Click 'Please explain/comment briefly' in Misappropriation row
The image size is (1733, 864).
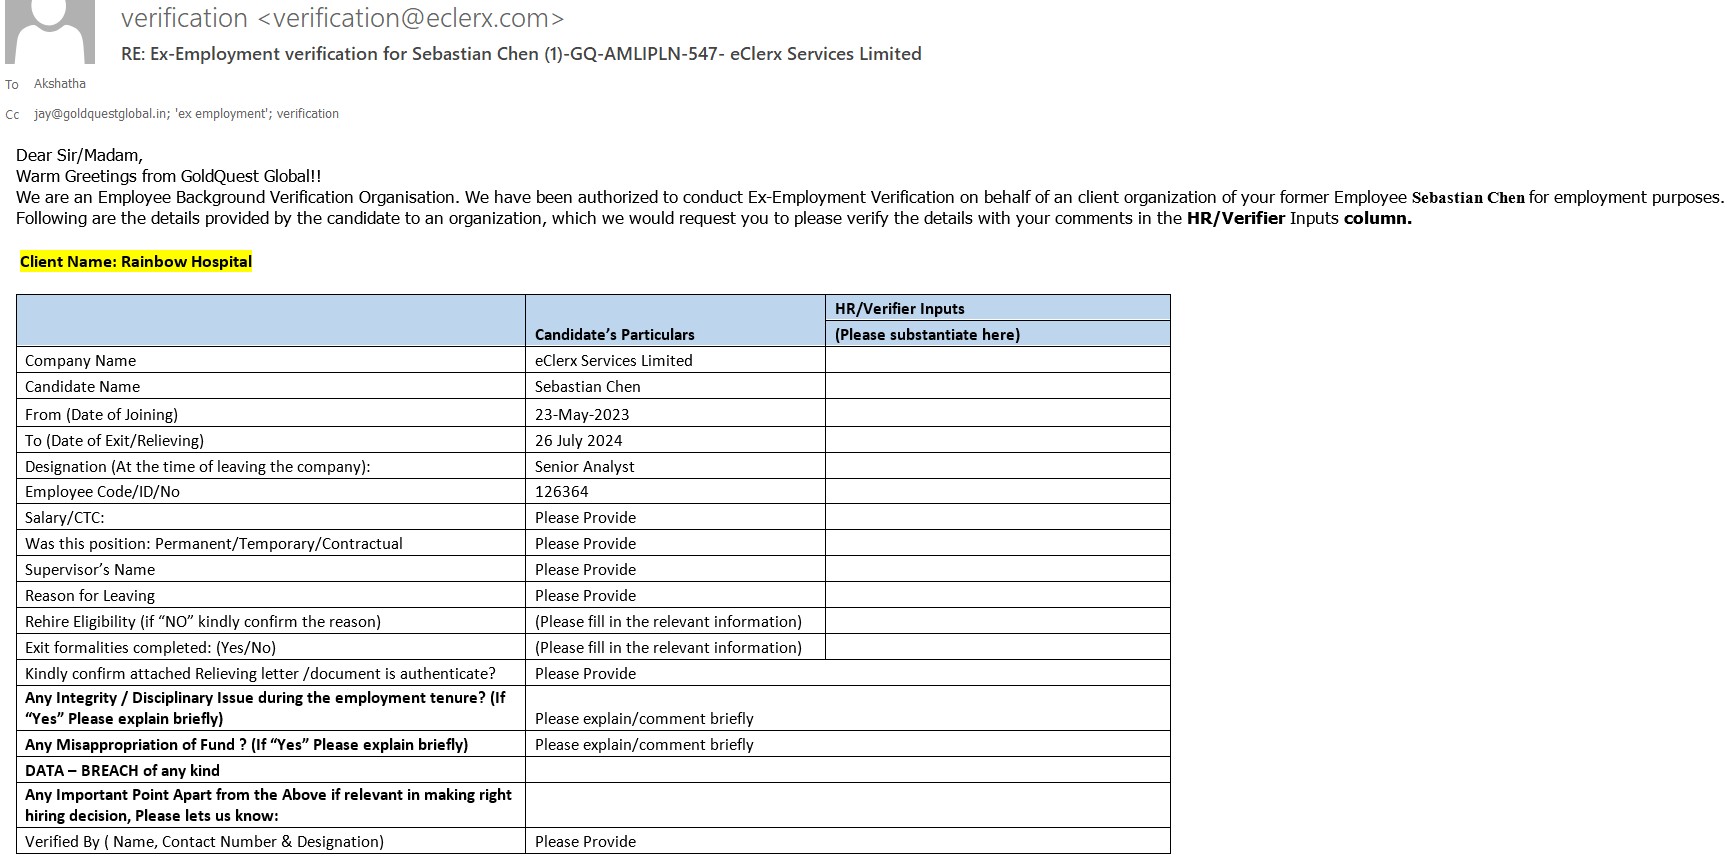[645, 744]
